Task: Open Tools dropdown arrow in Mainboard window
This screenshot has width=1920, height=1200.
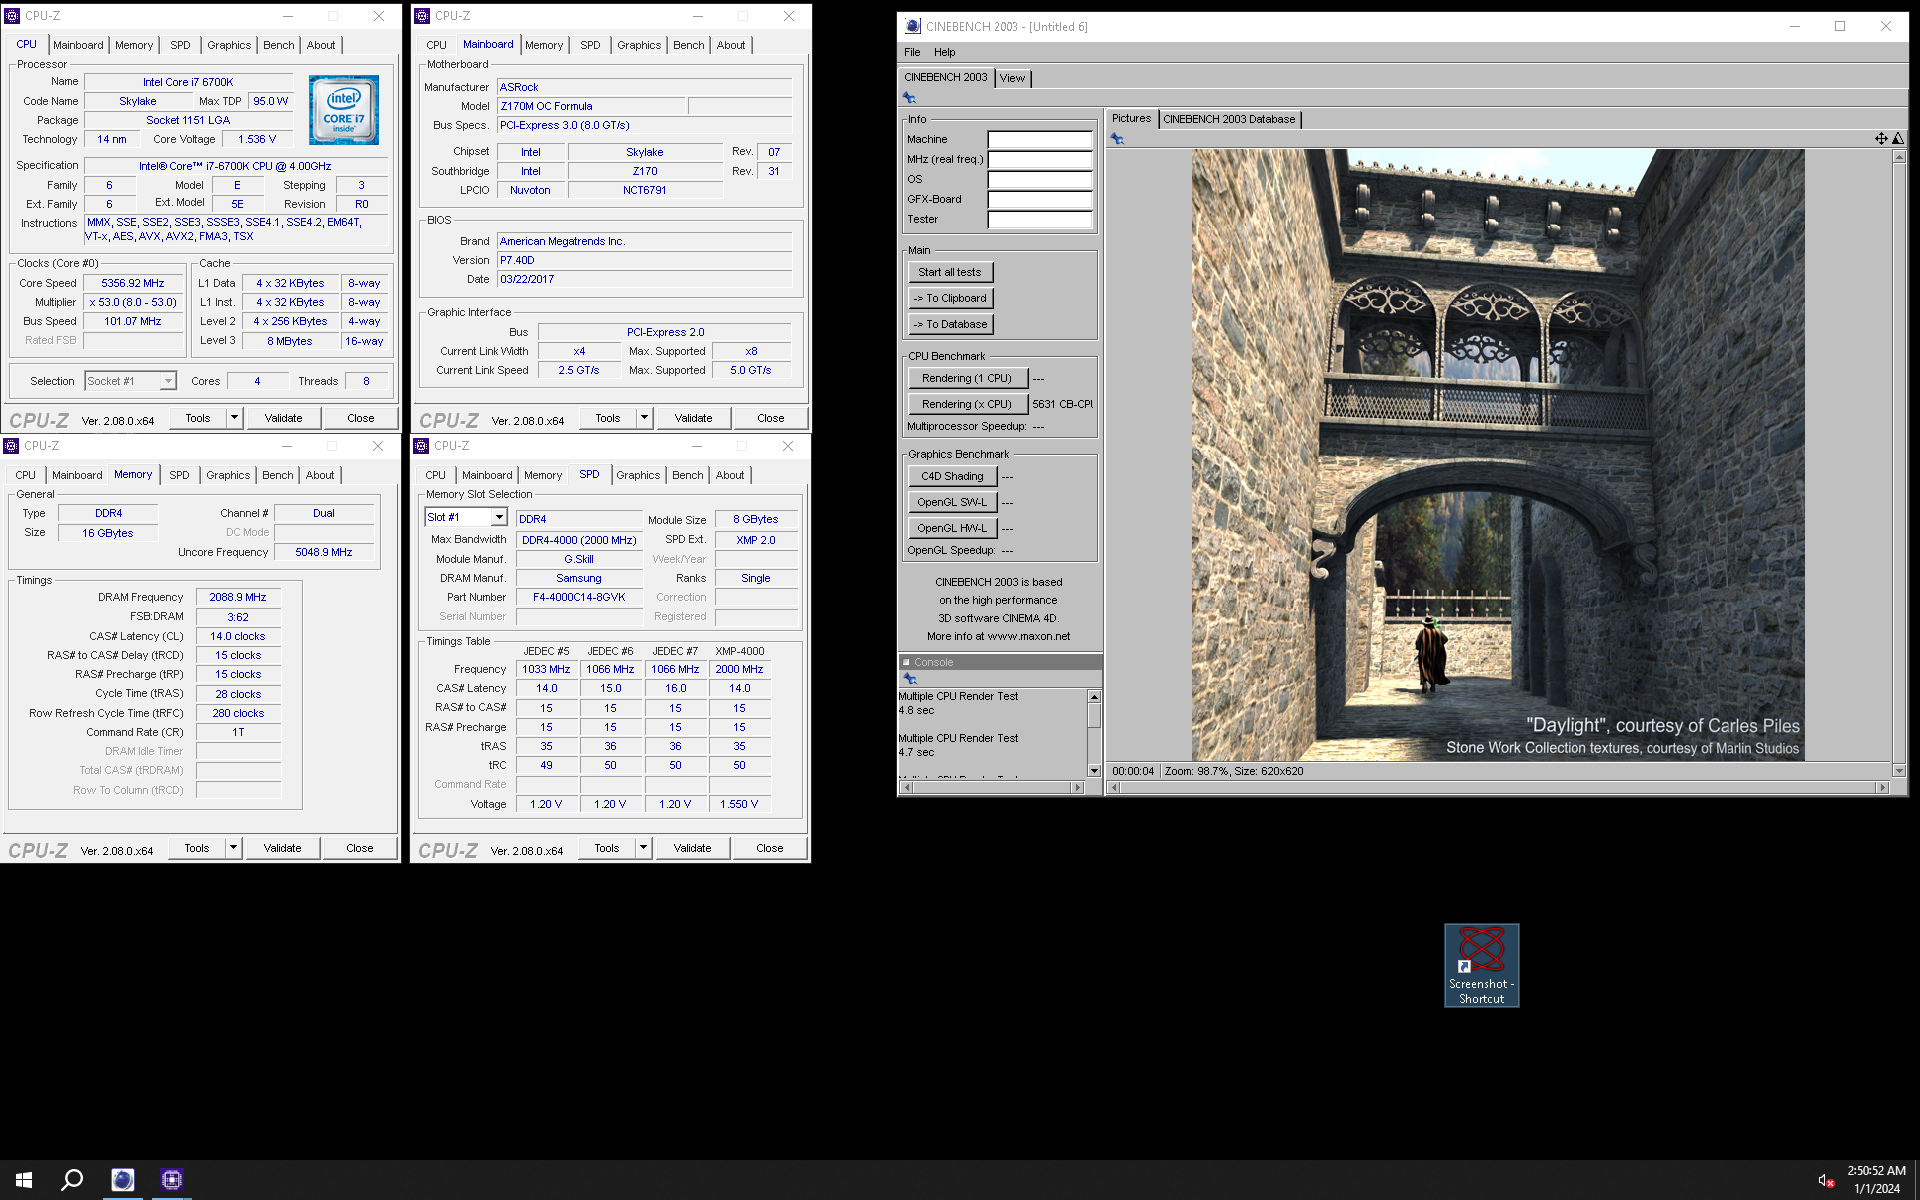Action: [644, 418]
